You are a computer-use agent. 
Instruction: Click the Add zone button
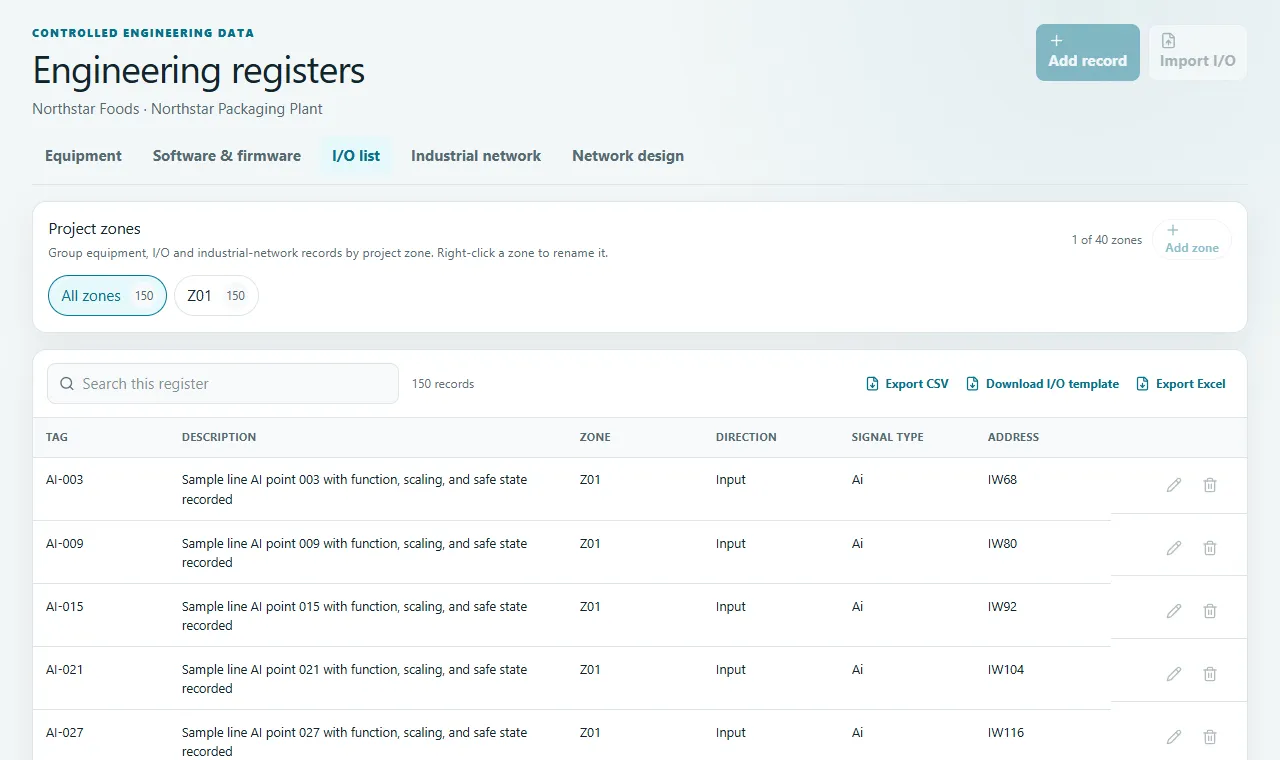pyautogui.click(x=1192, y=240)
